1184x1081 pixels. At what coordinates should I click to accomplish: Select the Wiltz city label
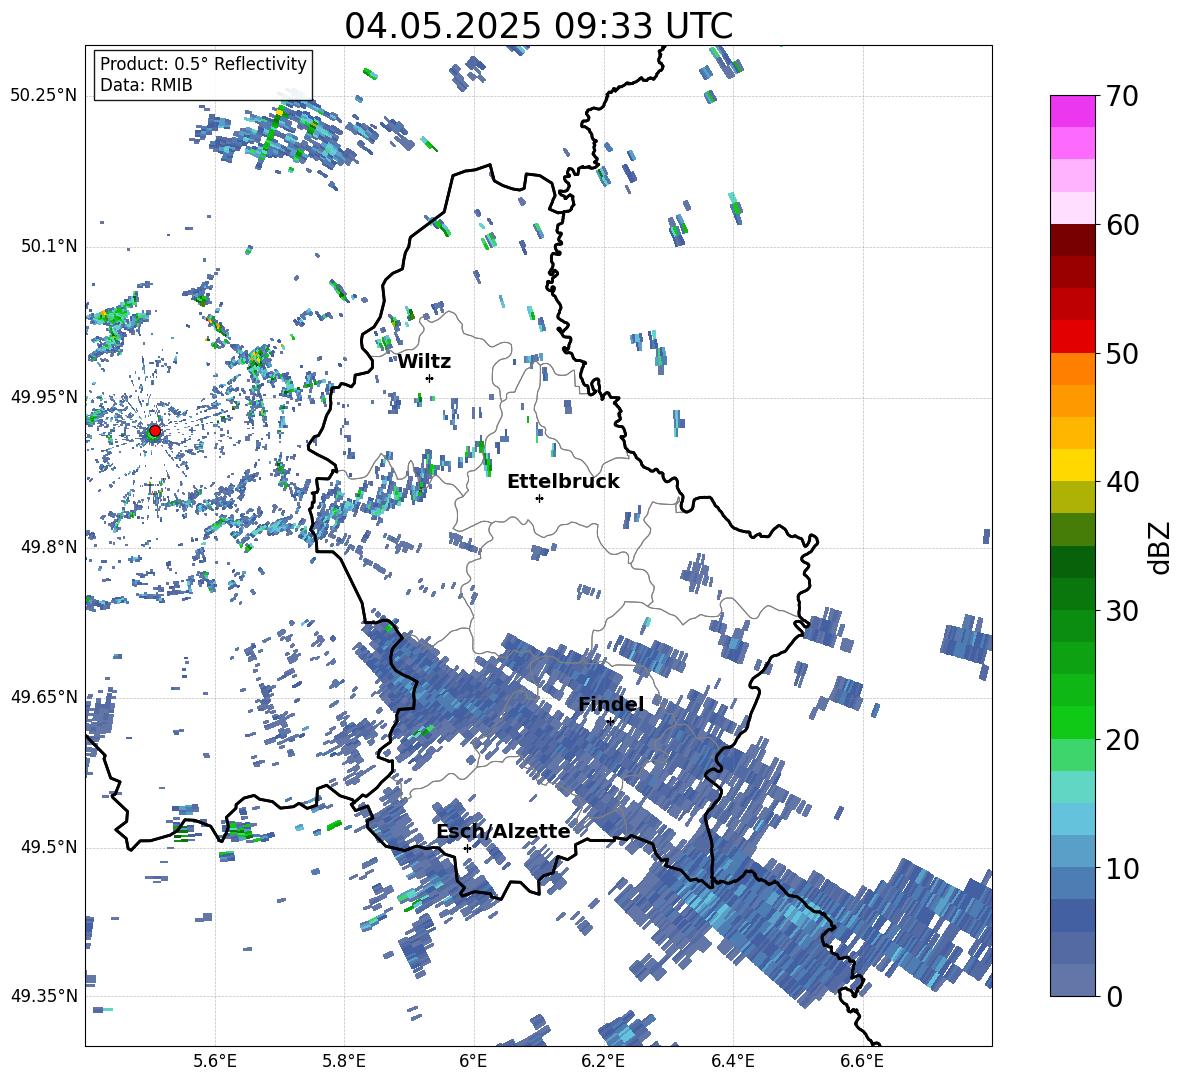coord(424,362)
